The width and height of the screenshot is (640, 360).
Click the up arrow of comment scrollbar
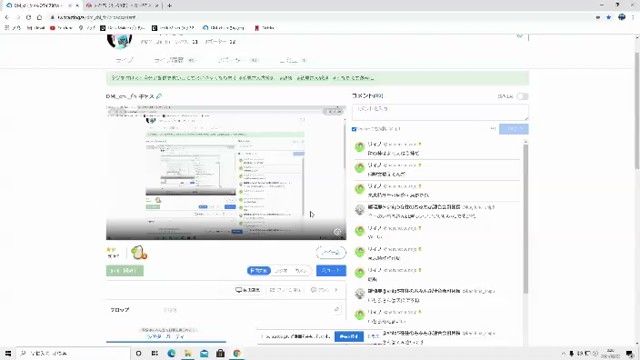click(x=525, y=142)
